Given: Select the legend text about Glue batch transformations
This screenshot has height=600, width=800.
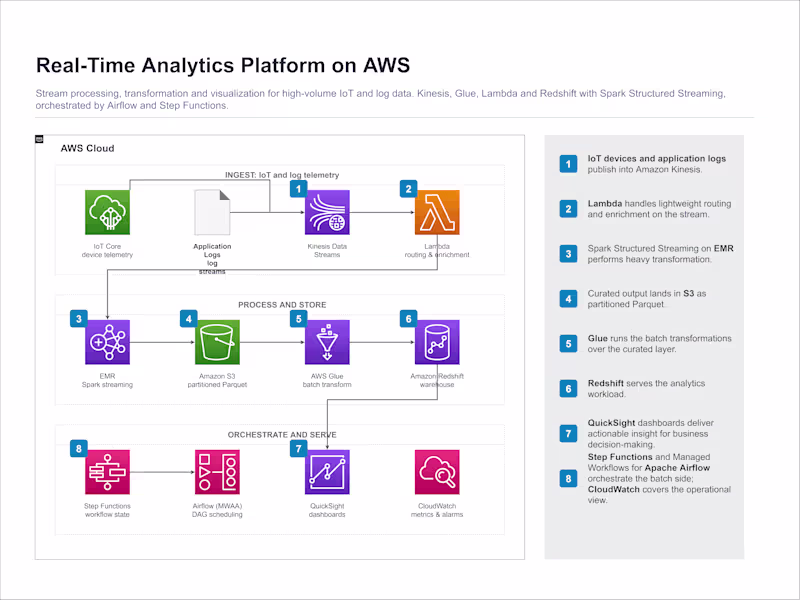Looking at the screenshot, I should pyautogui.click(x=659, y=343).
